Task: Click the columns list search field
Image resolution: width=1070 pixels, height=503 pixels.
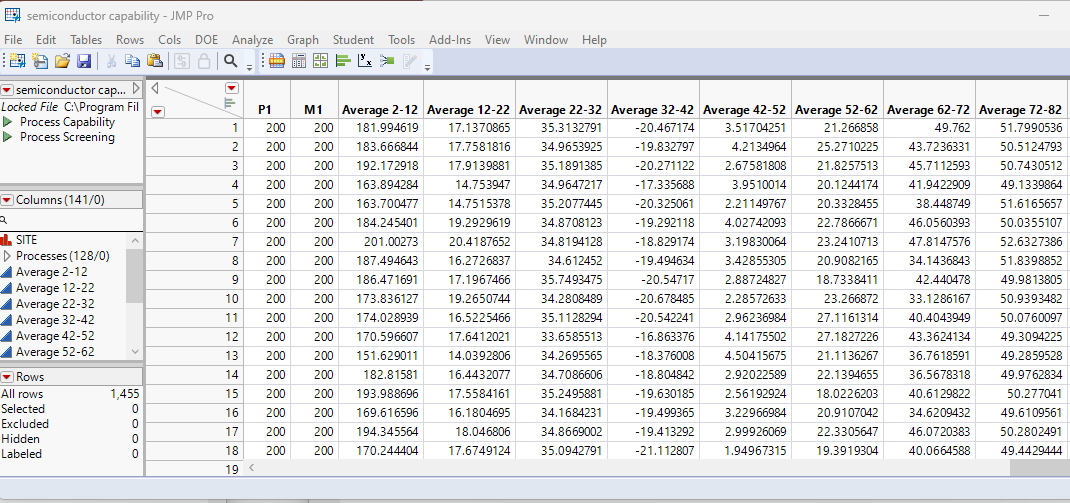Action: coord(70,220)
